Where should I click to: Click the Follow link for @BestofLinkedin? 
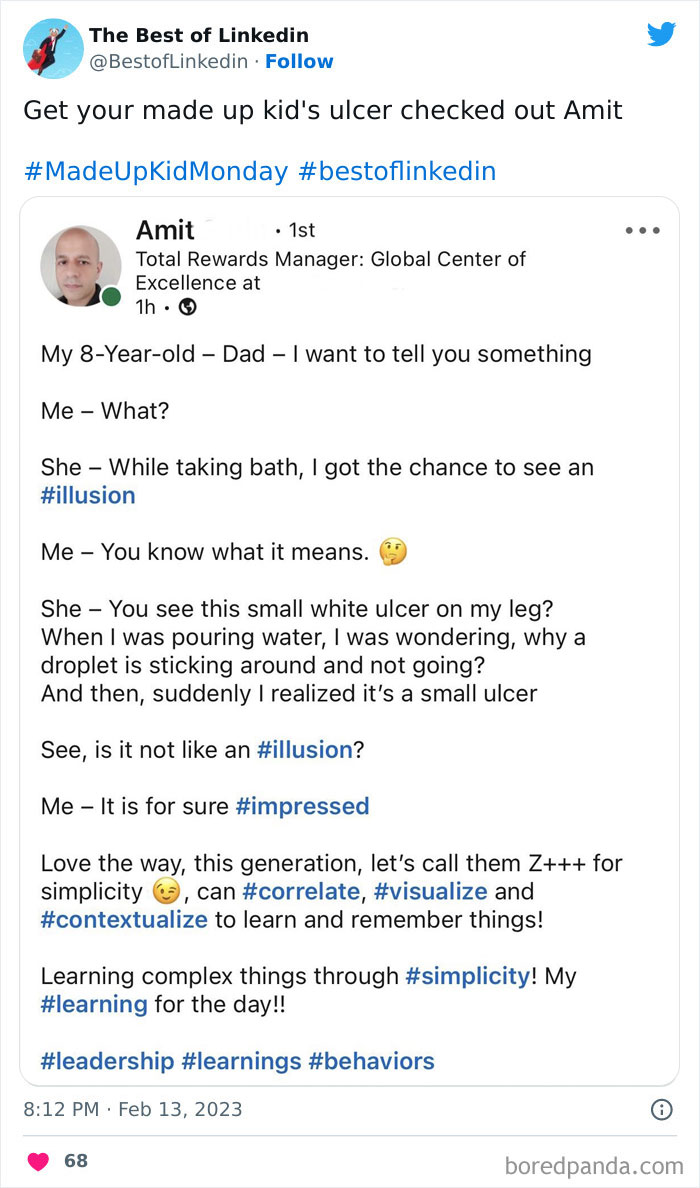click(300, 61)
